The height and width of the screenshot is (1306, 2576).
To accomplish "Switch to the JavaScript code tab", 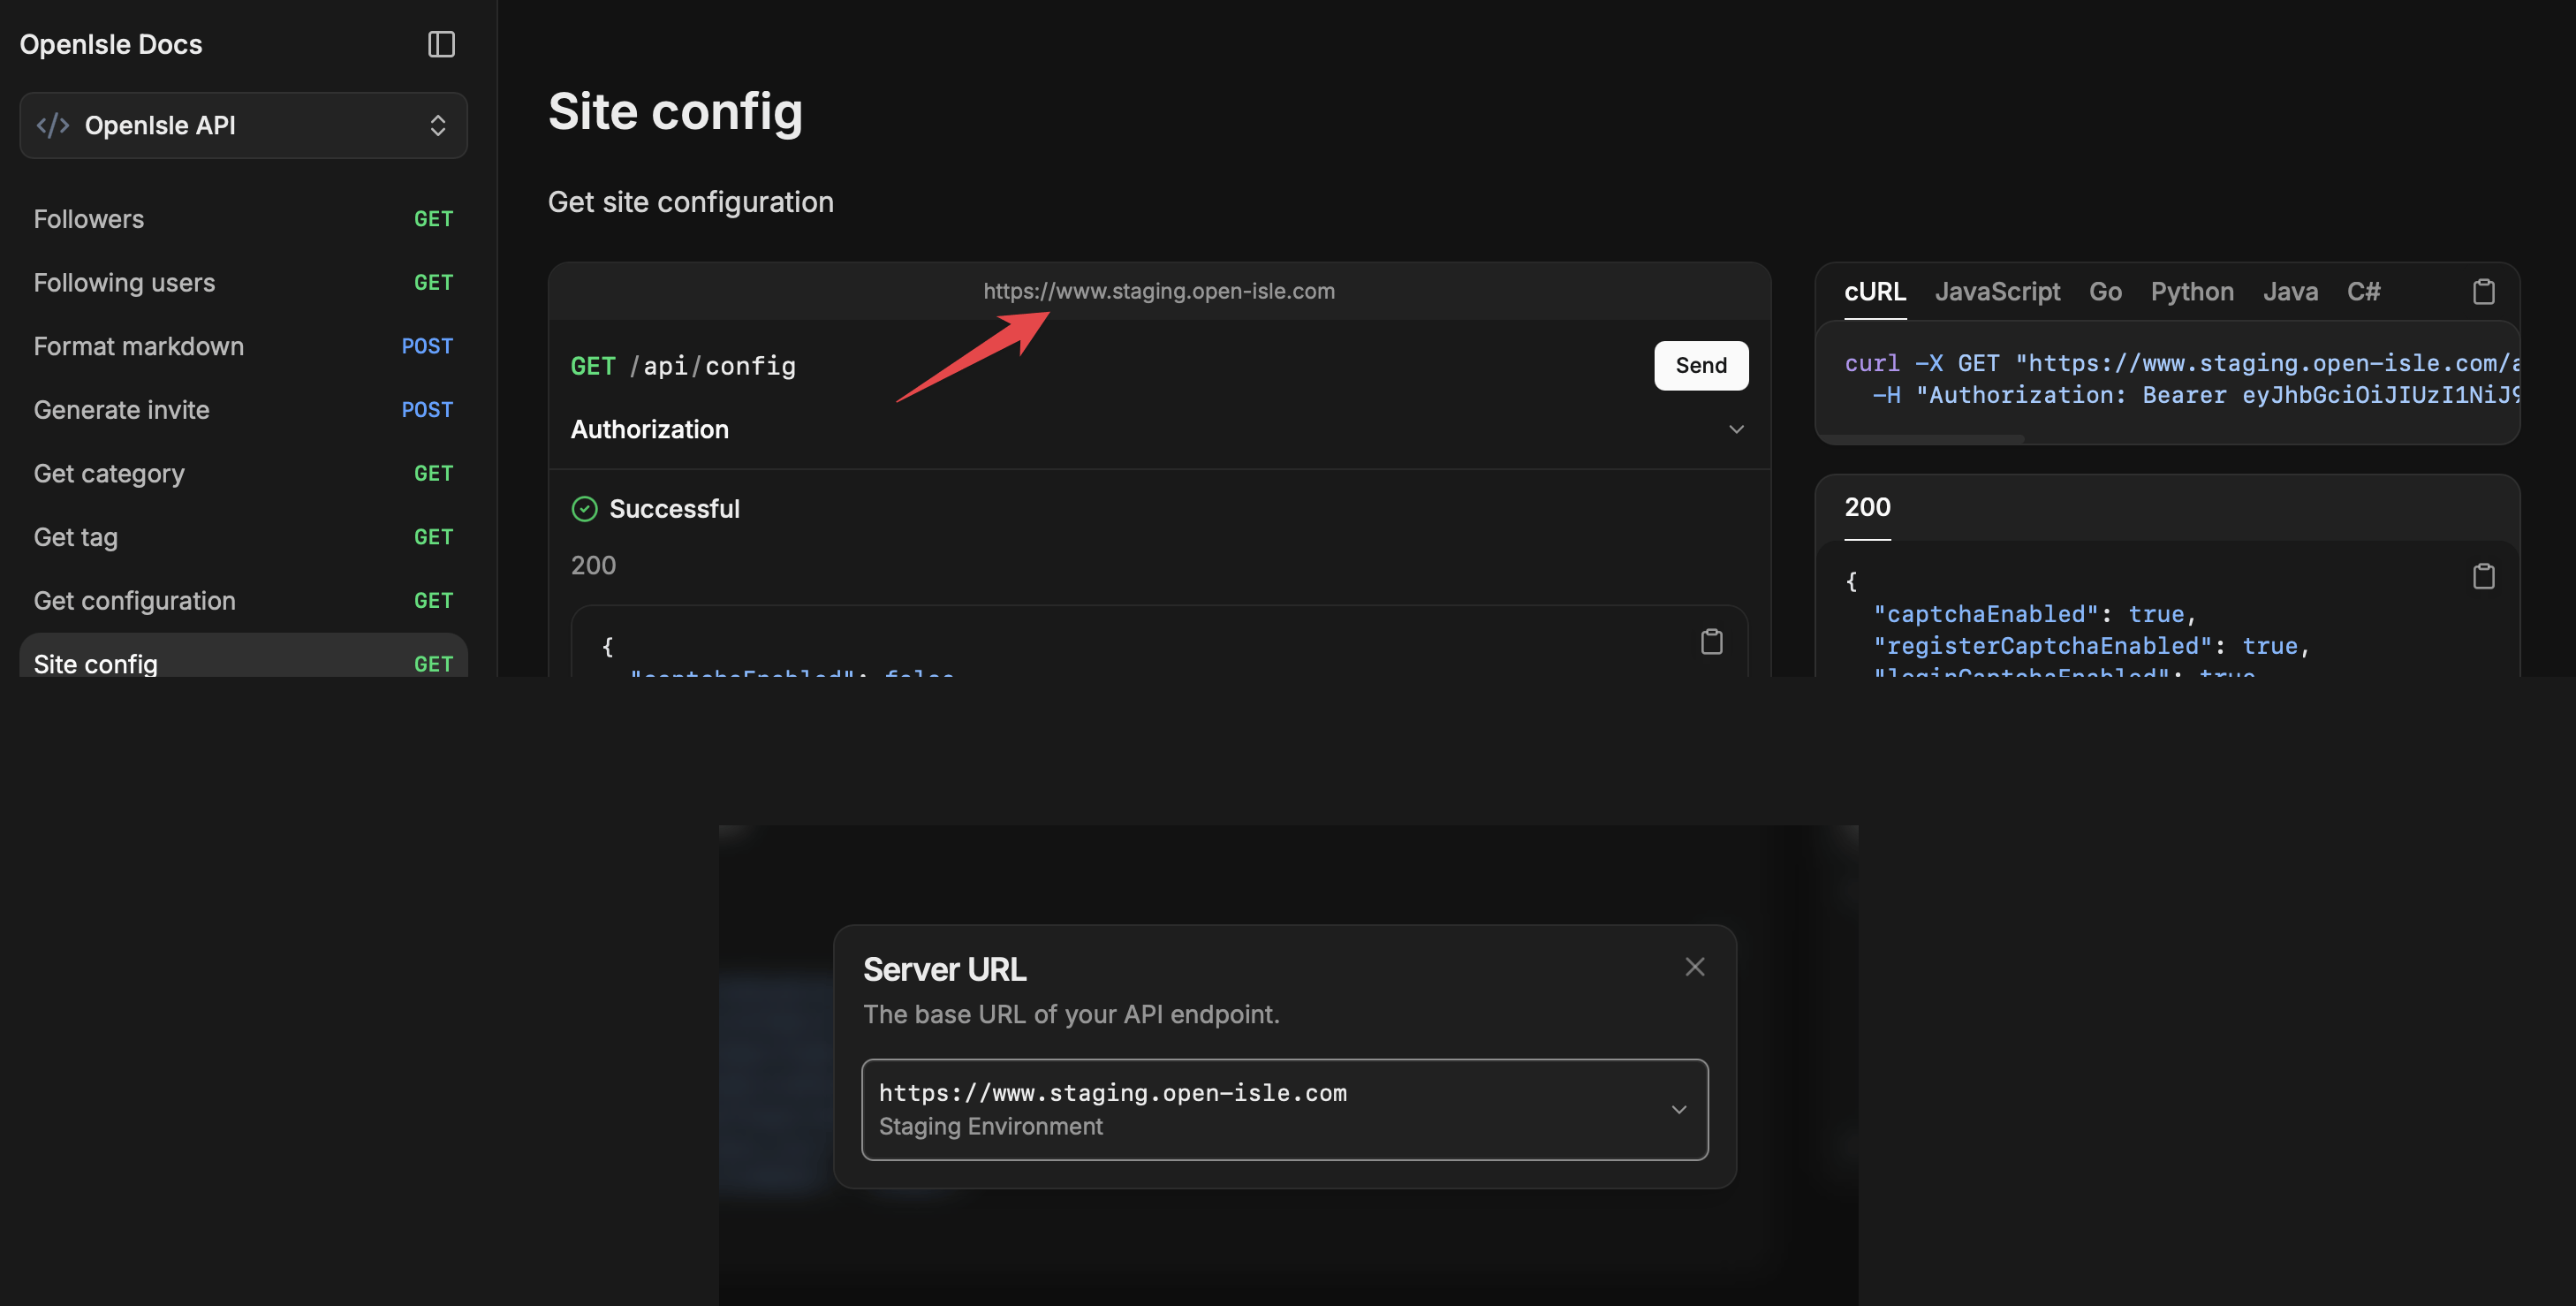I will click(1997, 292).
